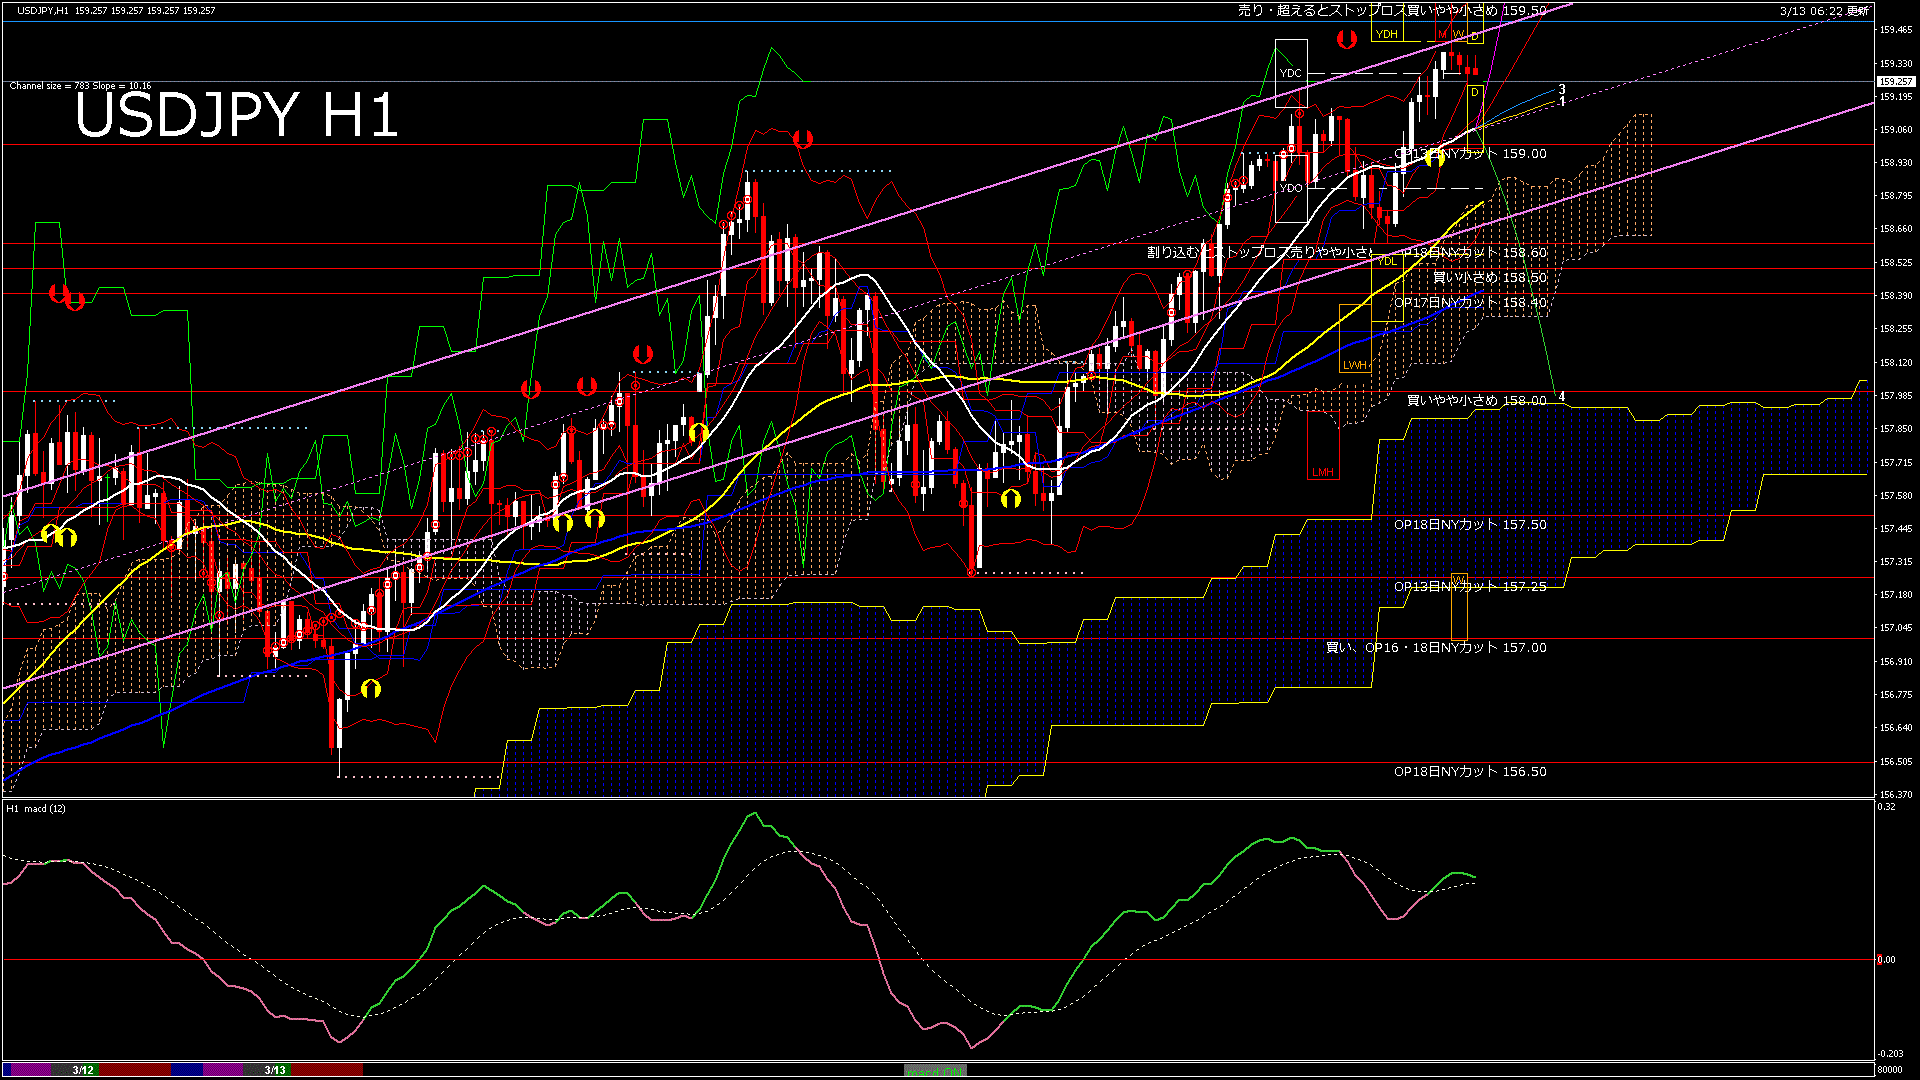The width and height of the screenshot is (1920, 1080).
Task: Click the current price label 159.257
Action: [1895, 82]
